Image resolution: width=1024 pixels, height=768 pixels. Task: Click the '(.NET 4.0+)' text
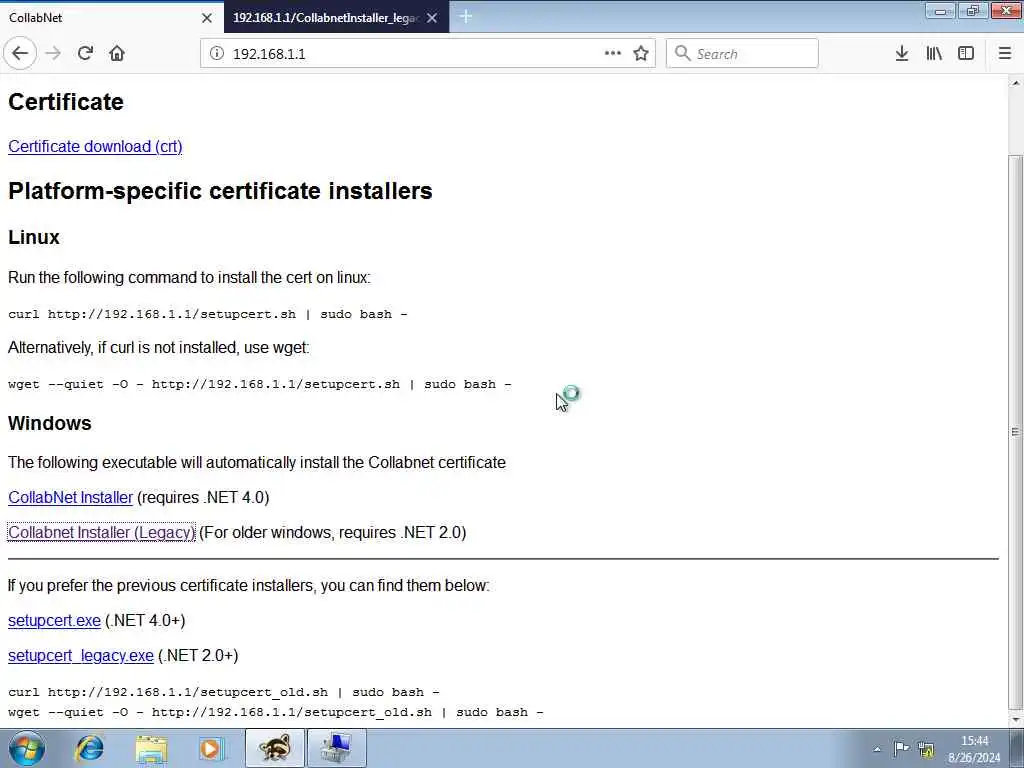click(x=145, y=620)
